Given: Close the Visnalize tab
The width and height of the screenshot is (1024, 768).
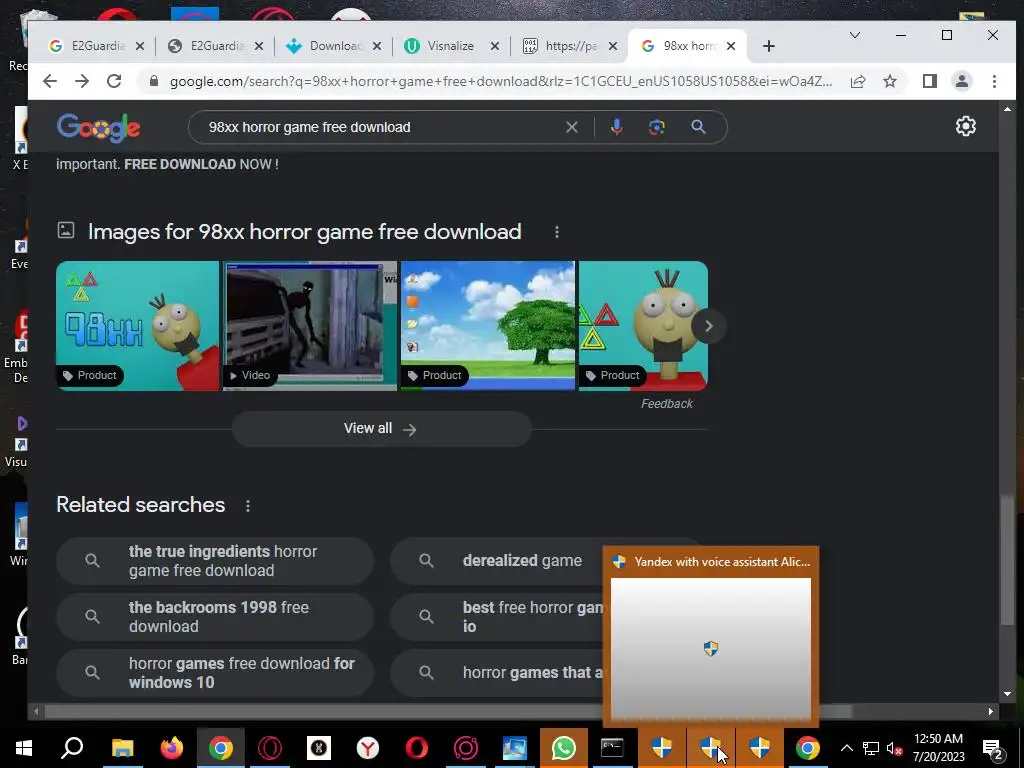Looking at the screenshot, I should [x=494, y=46].
